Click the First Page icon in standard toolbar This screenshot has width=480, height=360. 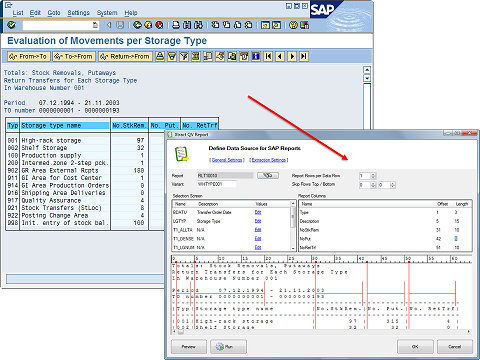(x=215, y=25)
